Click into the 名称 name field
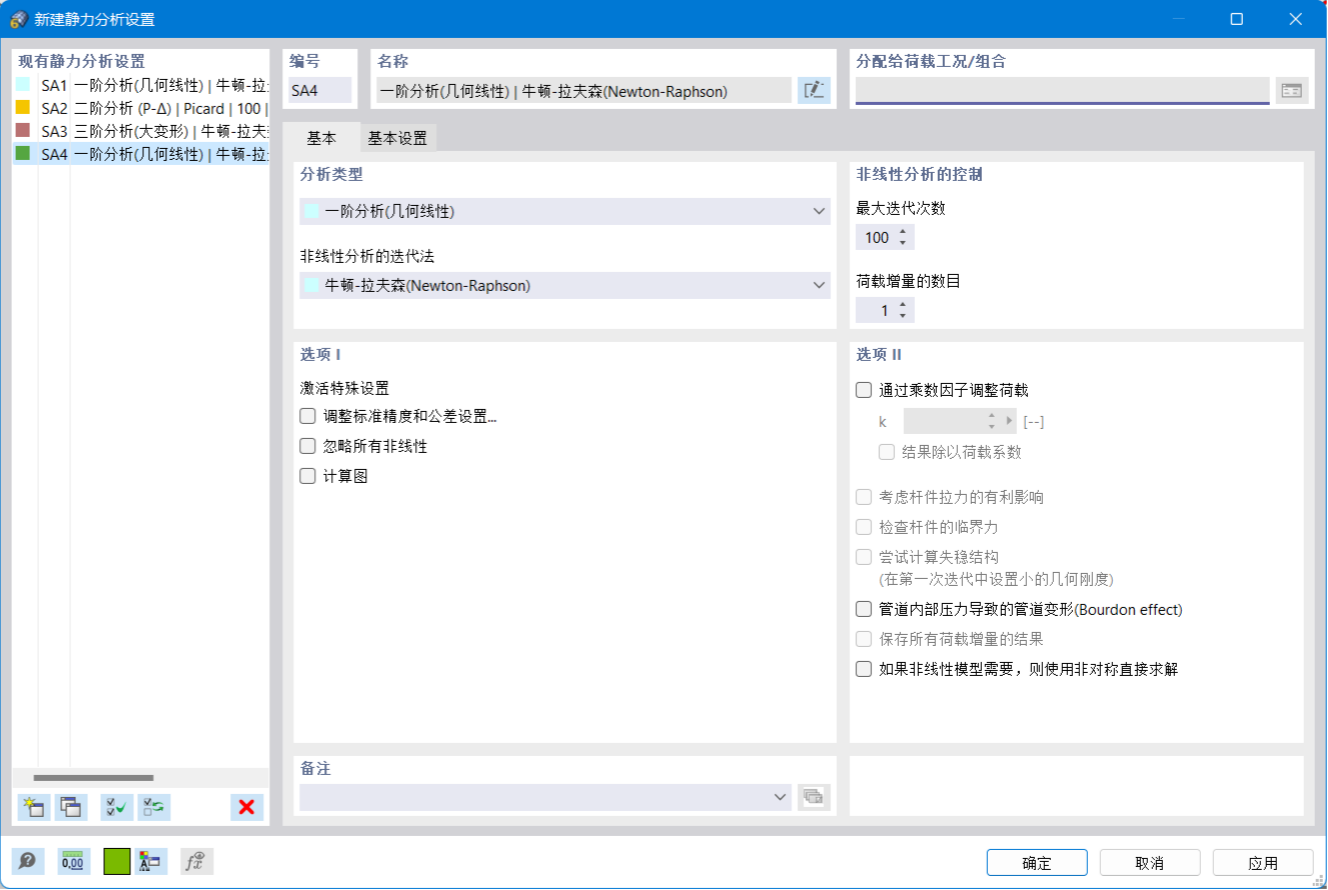 584,91
